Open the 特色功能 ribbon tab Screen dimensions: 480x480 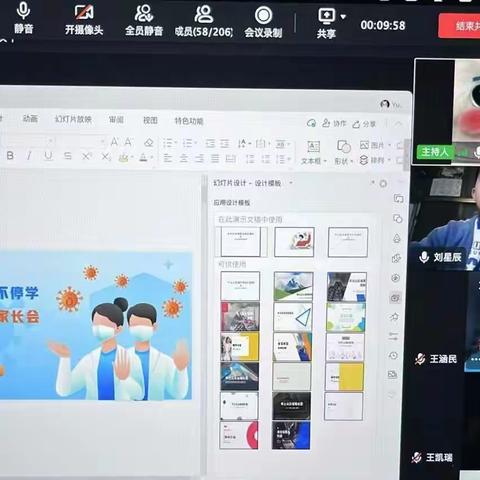(189, 121)
